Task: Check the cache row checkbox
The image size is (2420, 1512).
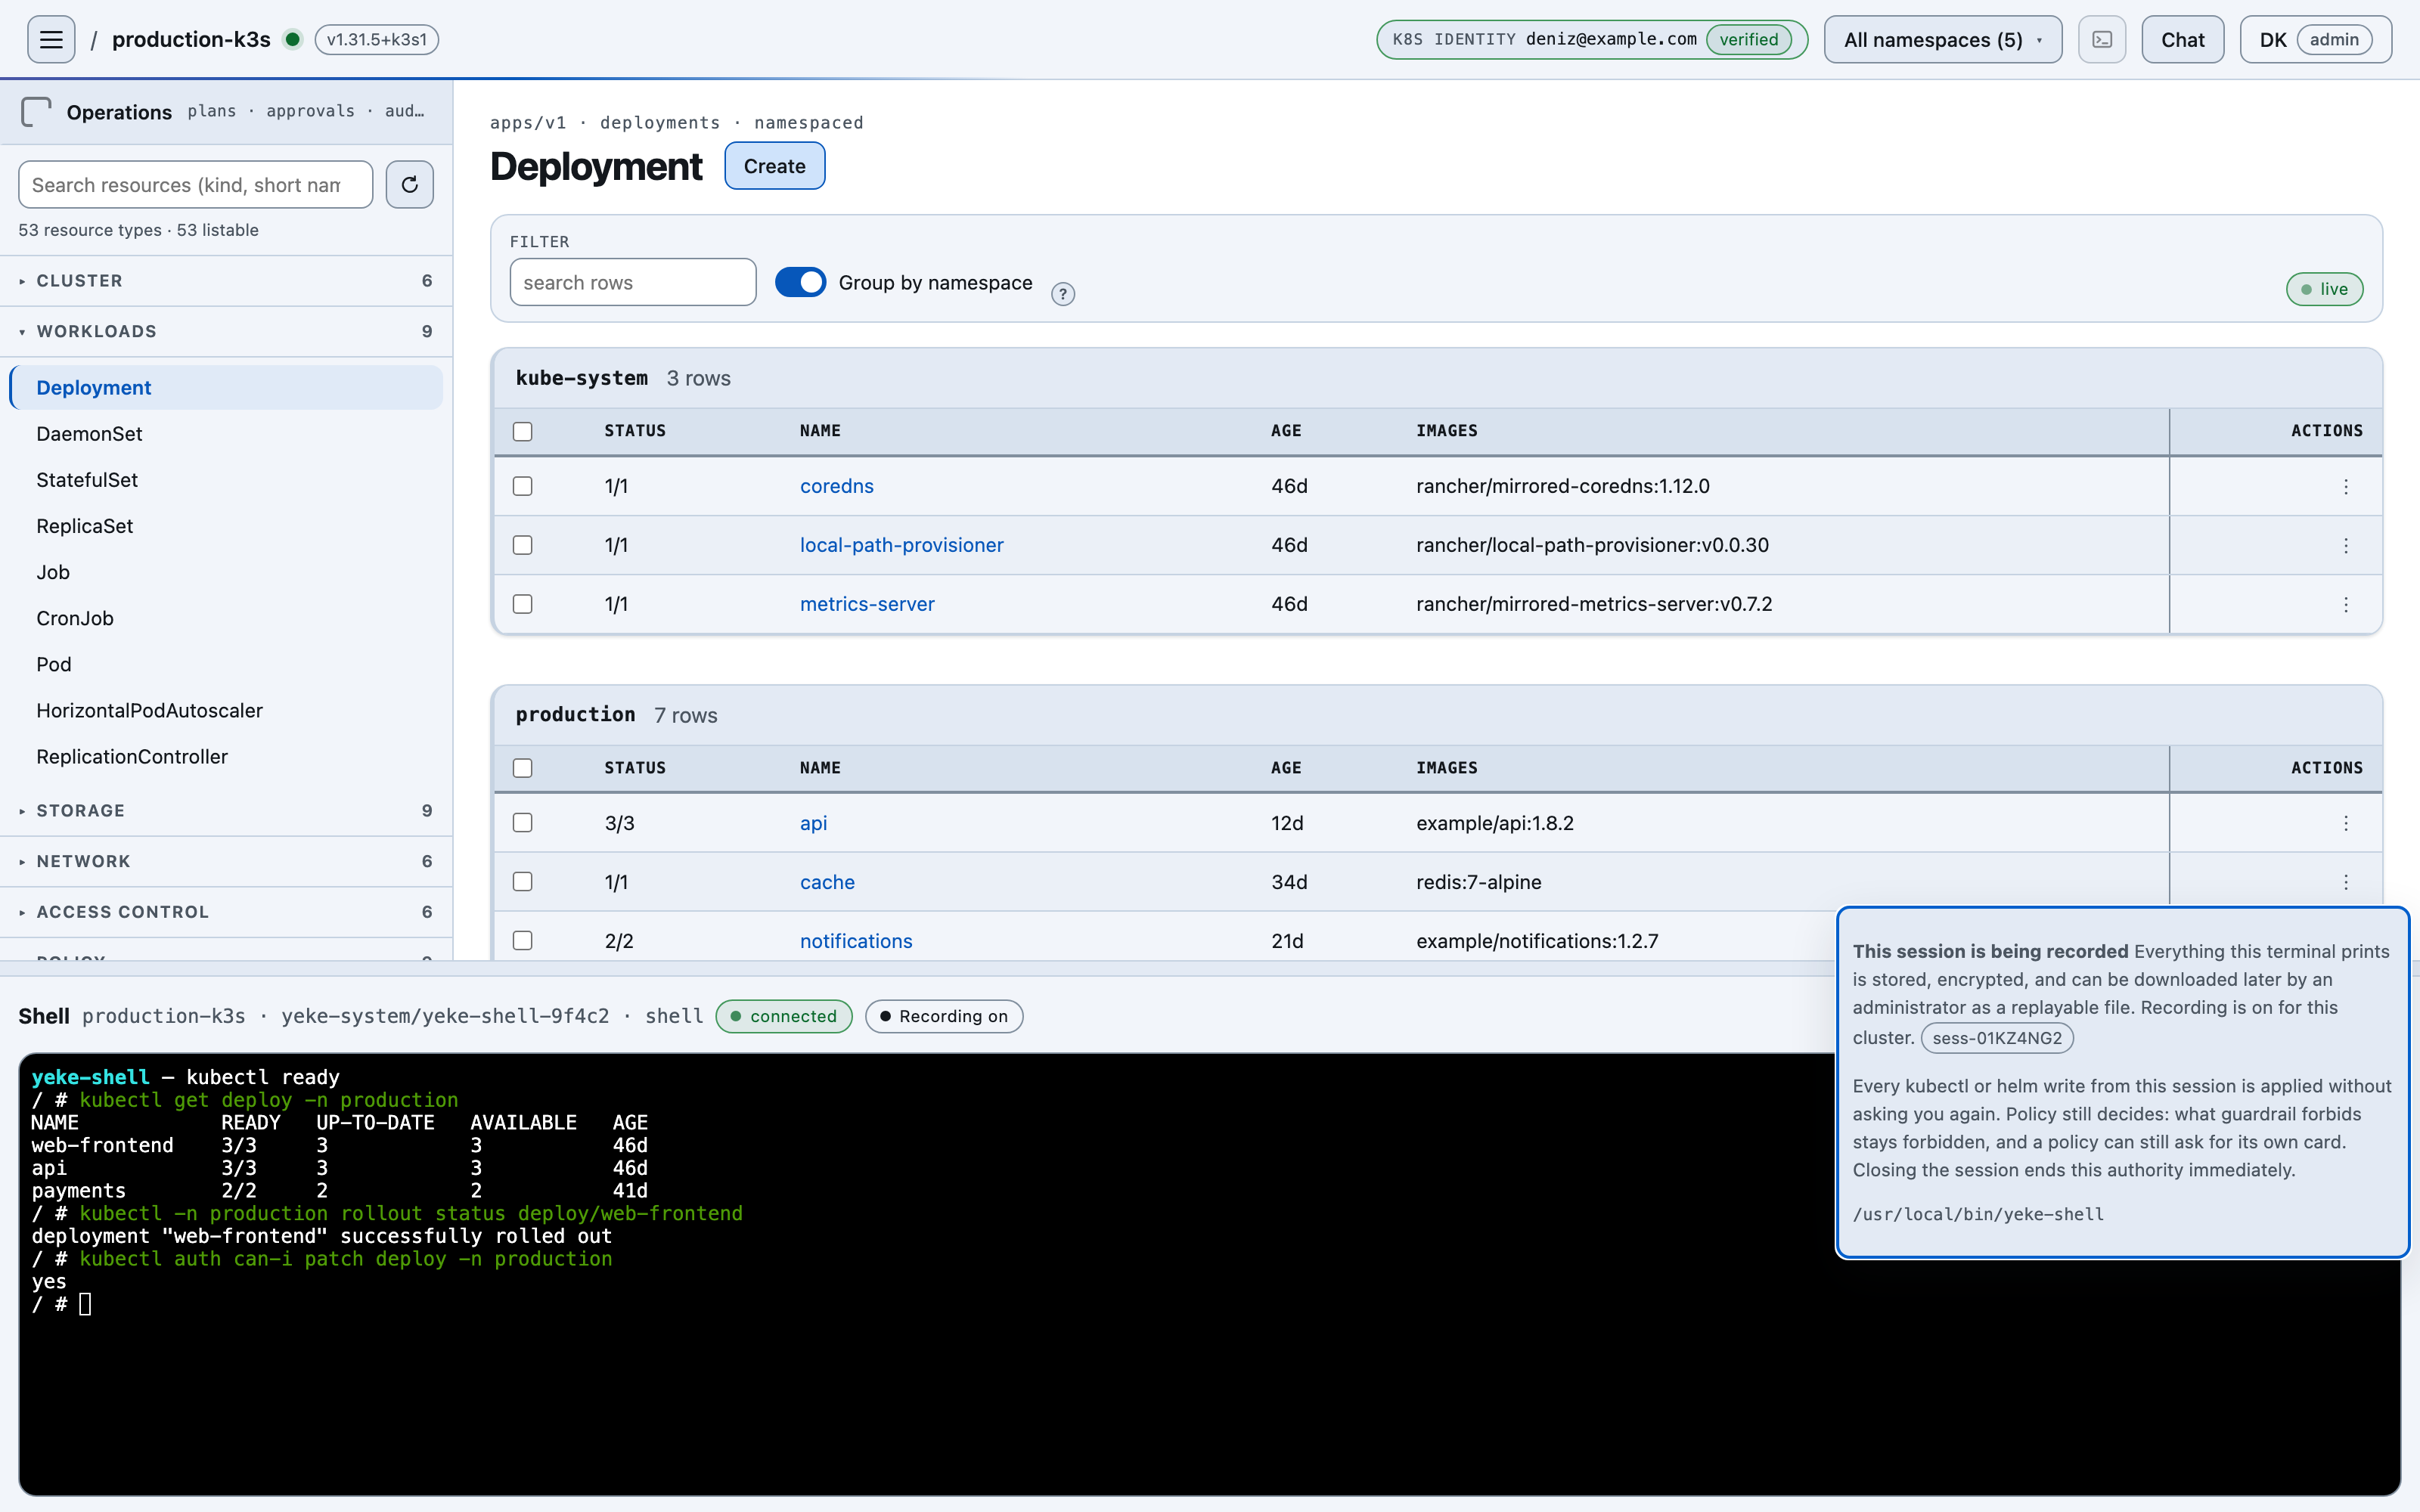Action: pyautogui.click(x=522, y=882)
